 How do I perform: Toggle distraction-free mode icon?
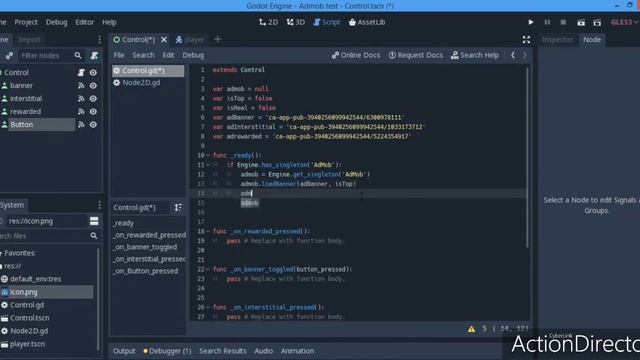(526, 40)
